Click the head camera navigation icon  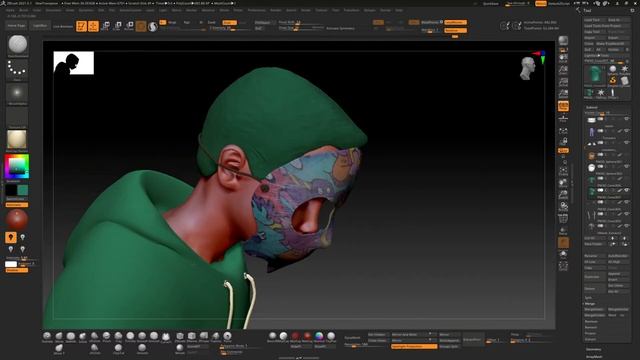click(528, 68)
